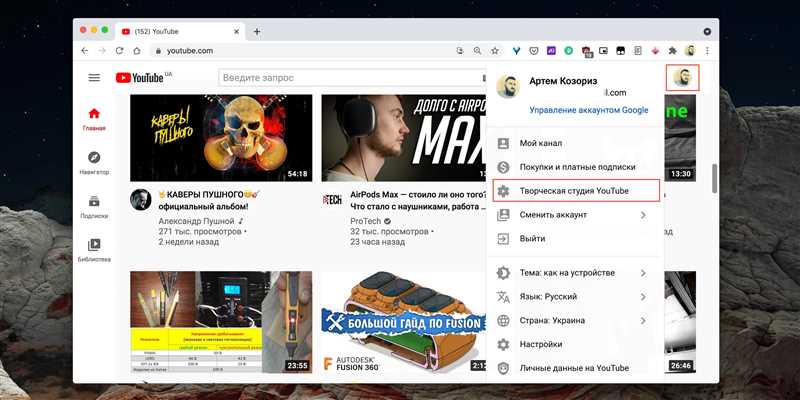The height and width of the screenshot is (400, 800).
Task: Click the 271 тыс. просмотров text
Action: tap(200, 232)
